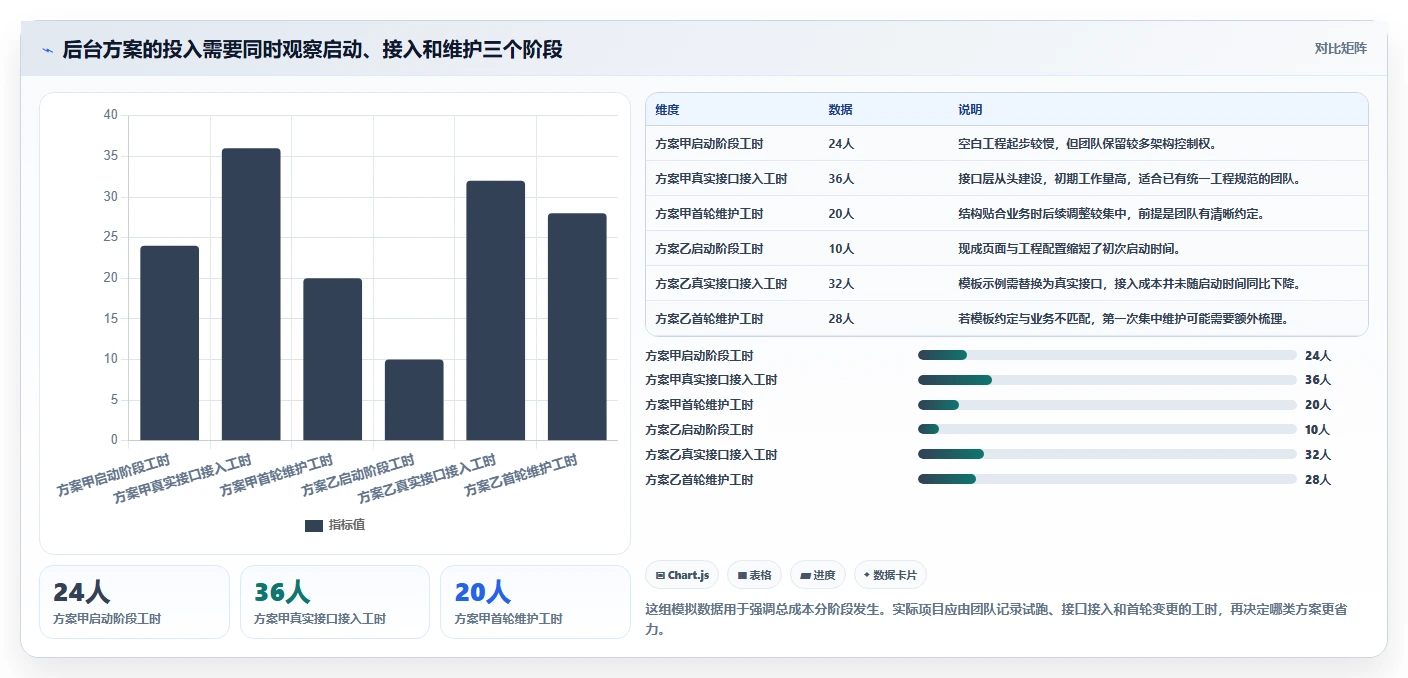Click the 说明 column header

pyautogui.click(x=970, y=110)
